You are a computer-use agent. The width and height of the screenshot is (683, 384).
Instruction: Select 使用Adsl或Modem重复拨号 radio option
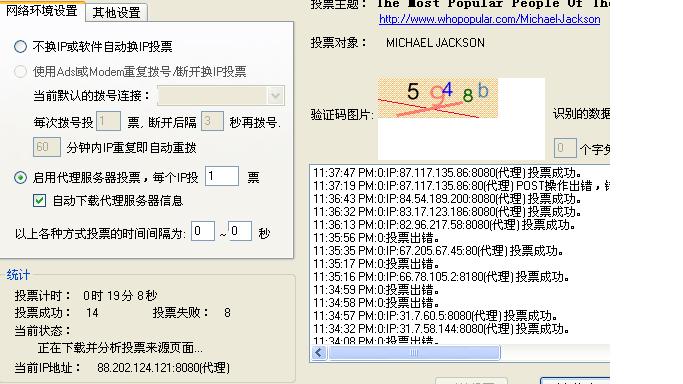pyautogui.click(x=20, y=71)
